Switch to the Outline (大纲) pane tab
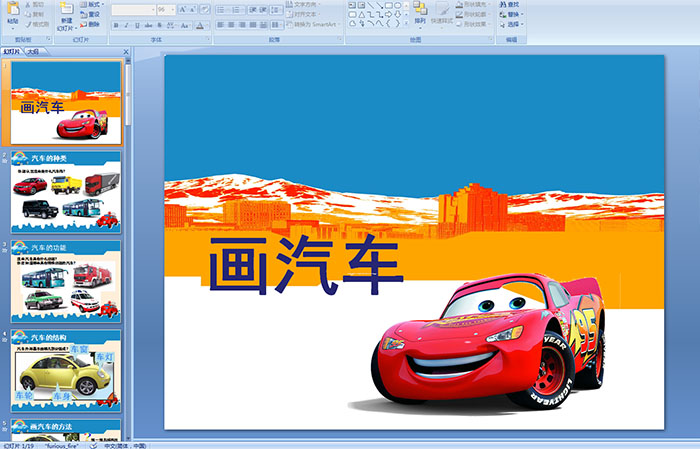Viewport: 700px width, 449px height. pyautogui.click(x=33, y=51)
